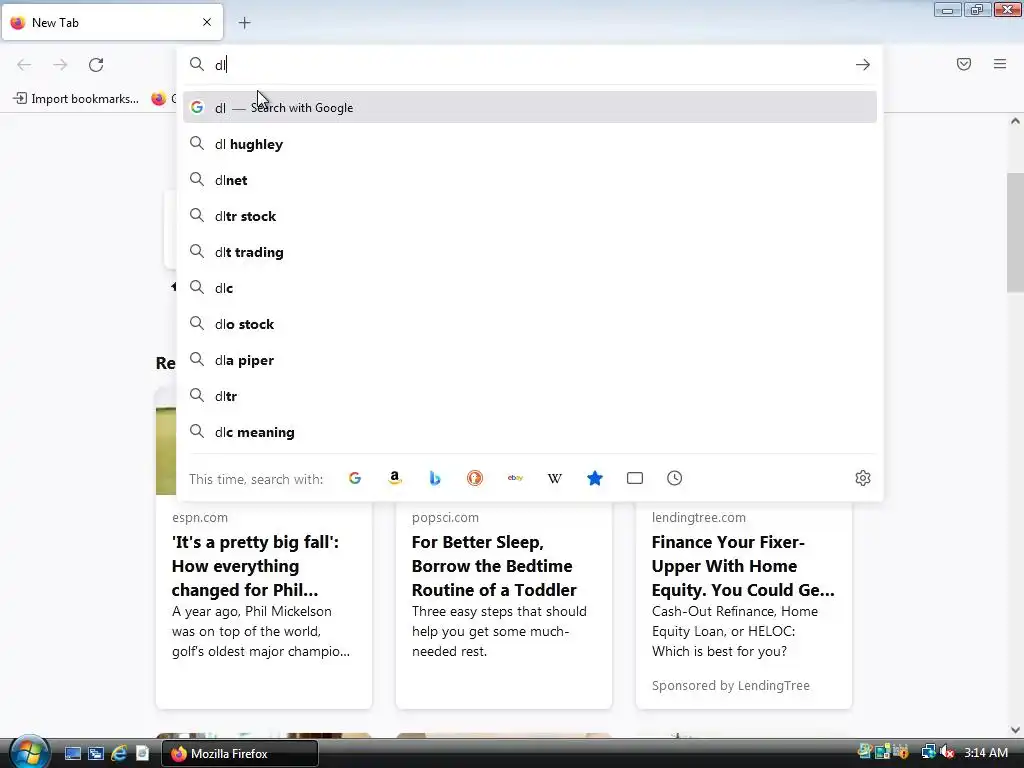Select the 'dlc' suggestion
This screenshot has width=1024, height=768.
click(x=530, y=288)
